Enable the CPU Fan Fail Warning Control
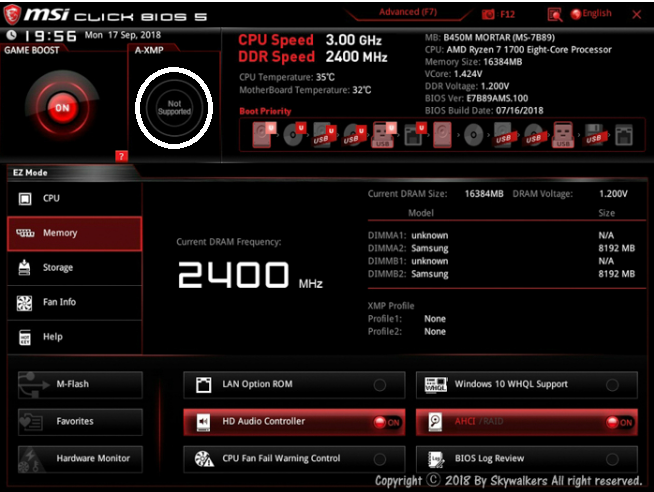 [380, 459]
